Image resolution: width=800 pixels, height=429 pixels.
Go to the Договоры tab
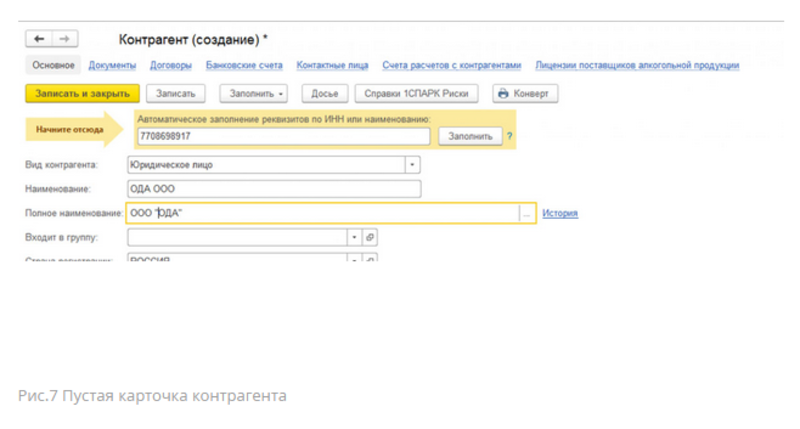pyautogui.click(x=171, y=66)
